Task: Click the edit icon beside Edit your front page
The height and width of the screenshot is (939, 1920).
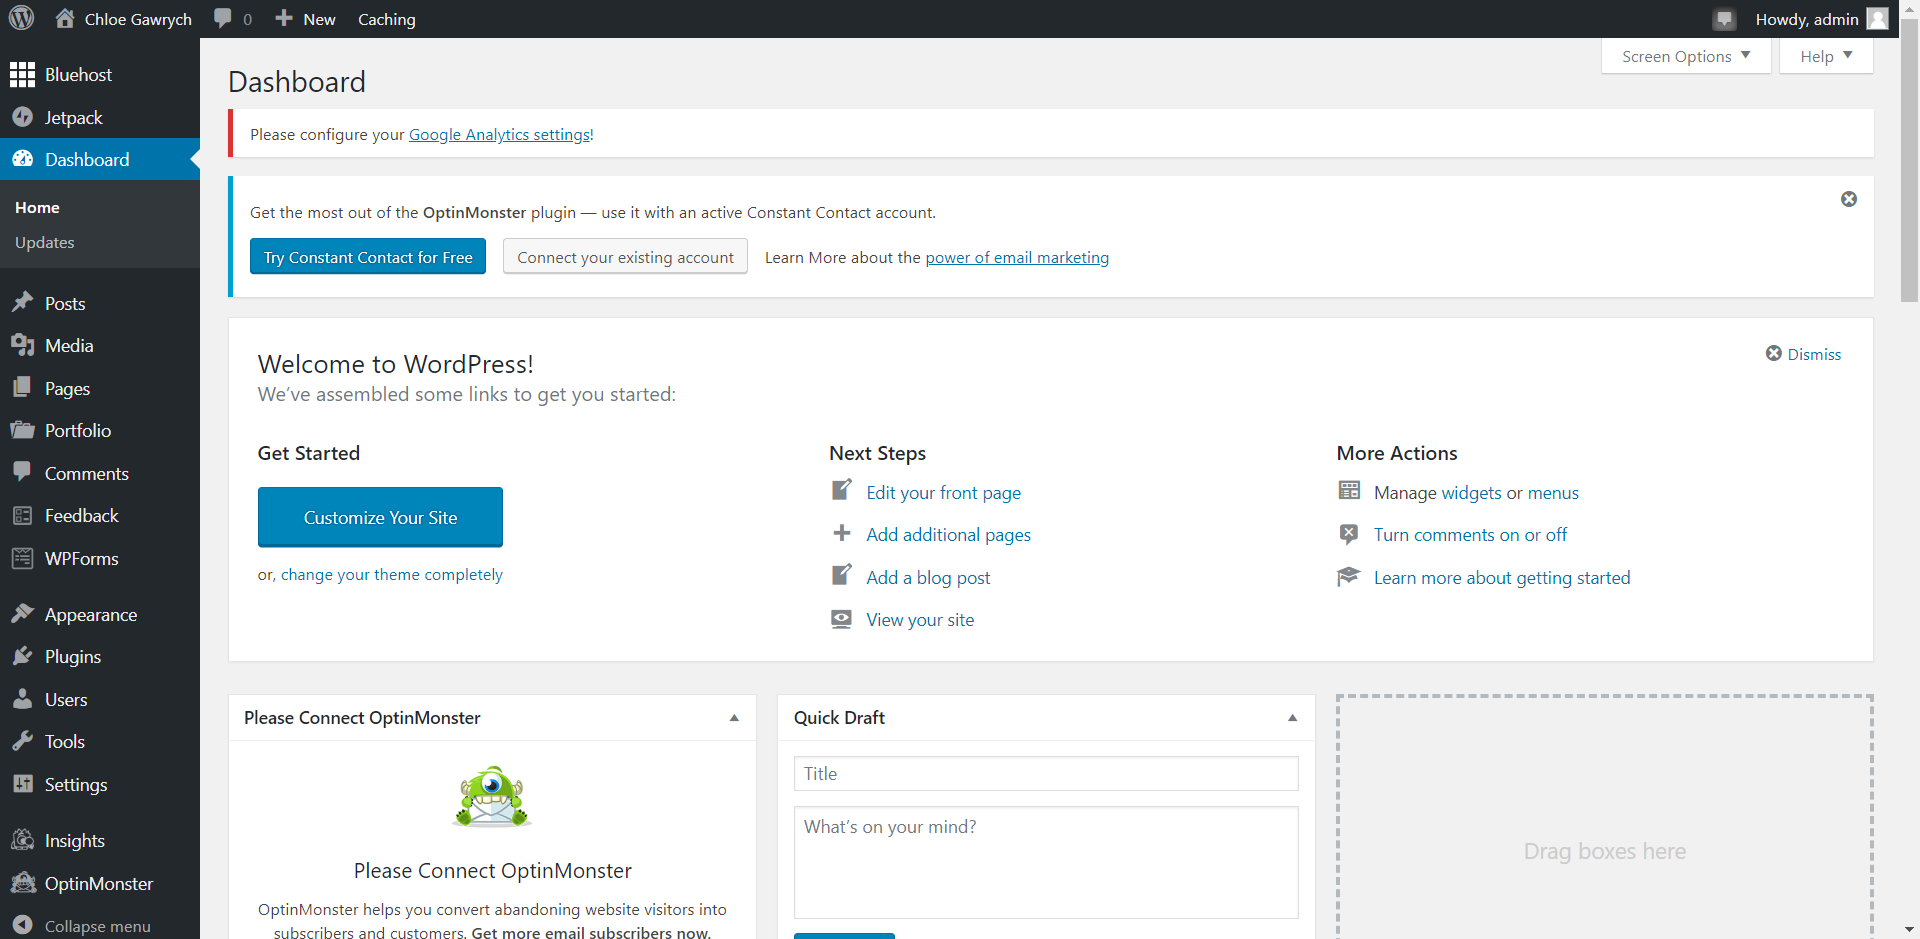Action: pyautogui.click(x=842, y=490)
